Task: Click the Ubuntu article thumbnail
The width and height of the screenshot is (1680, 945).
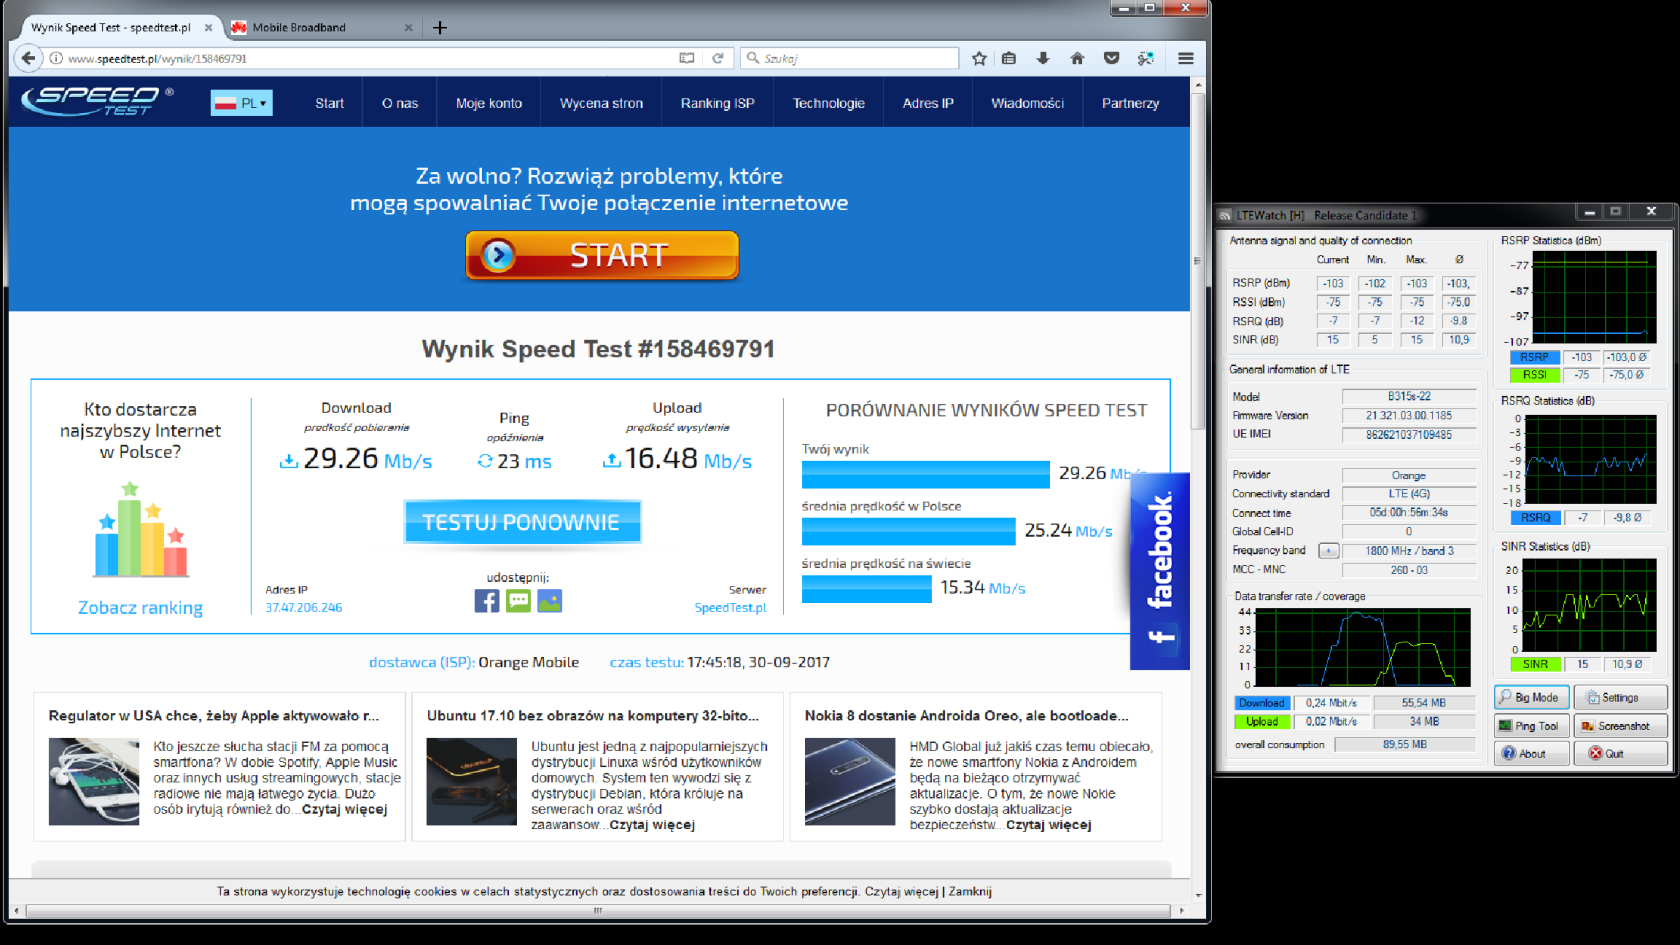Action: click(x=472, y=782)
